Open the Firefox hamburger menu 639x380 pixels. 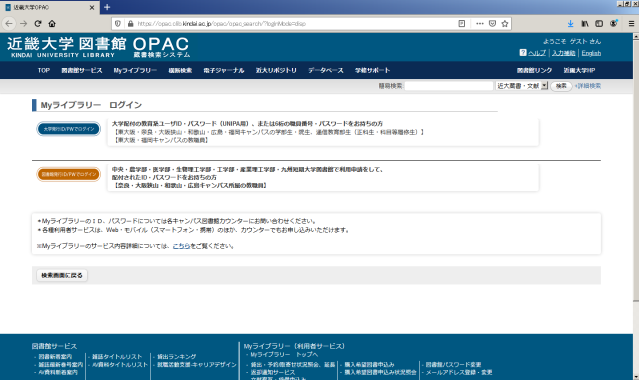(631, 24)
